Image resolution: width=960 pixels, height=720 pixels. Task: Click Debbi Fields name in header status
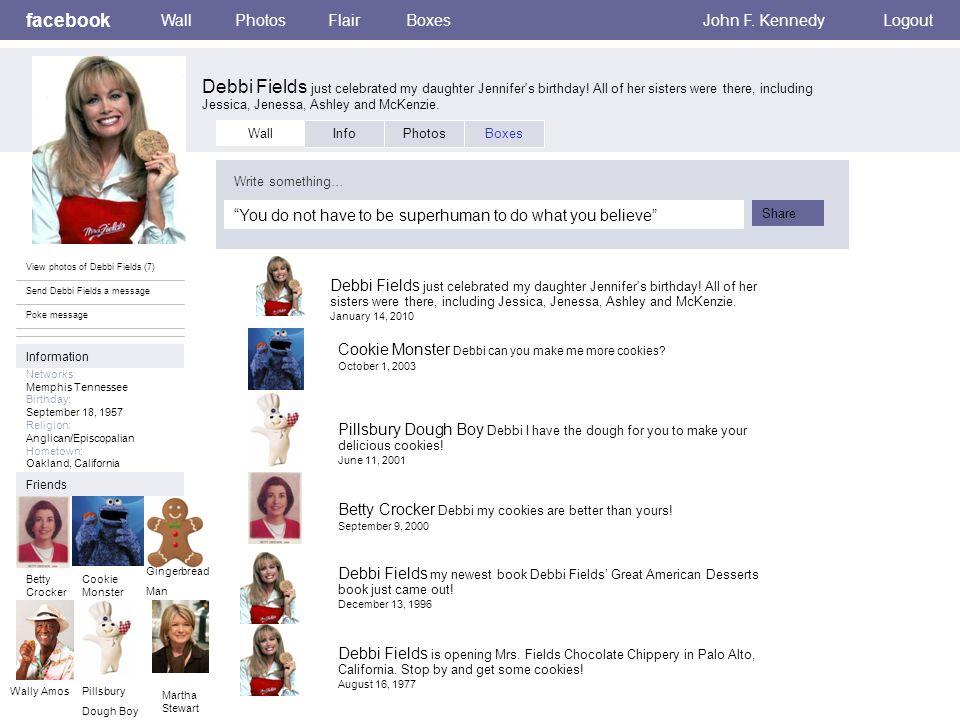254,86
